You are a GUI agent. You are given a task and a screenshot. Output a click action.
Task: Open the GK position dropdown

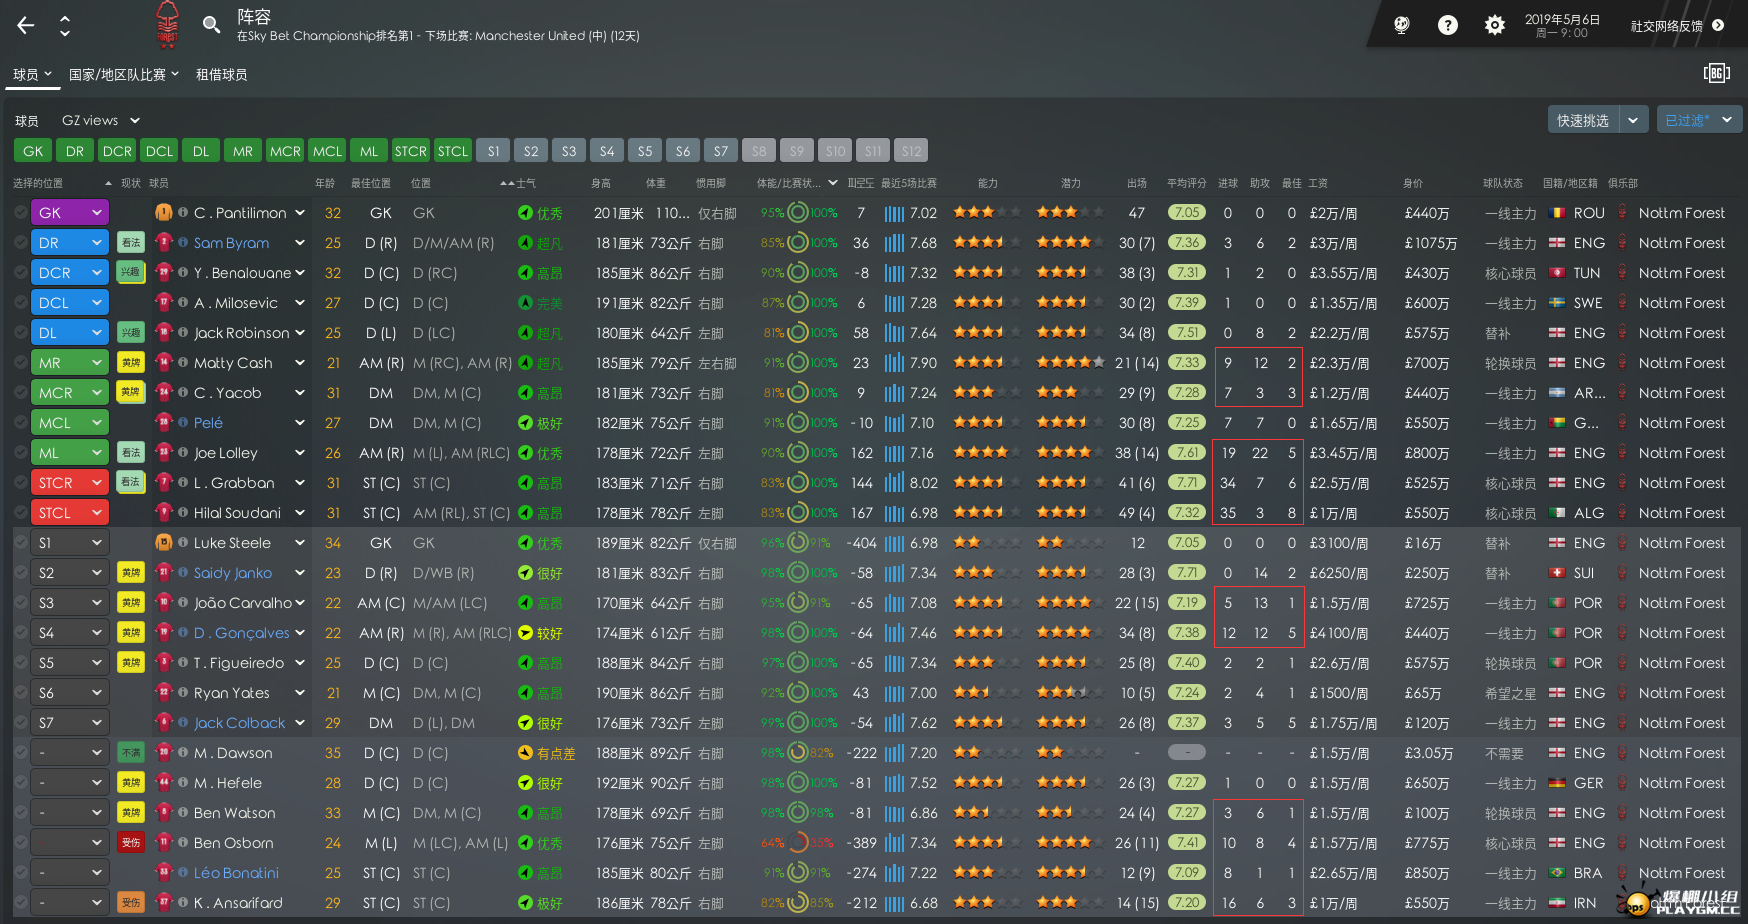[70, 213]
